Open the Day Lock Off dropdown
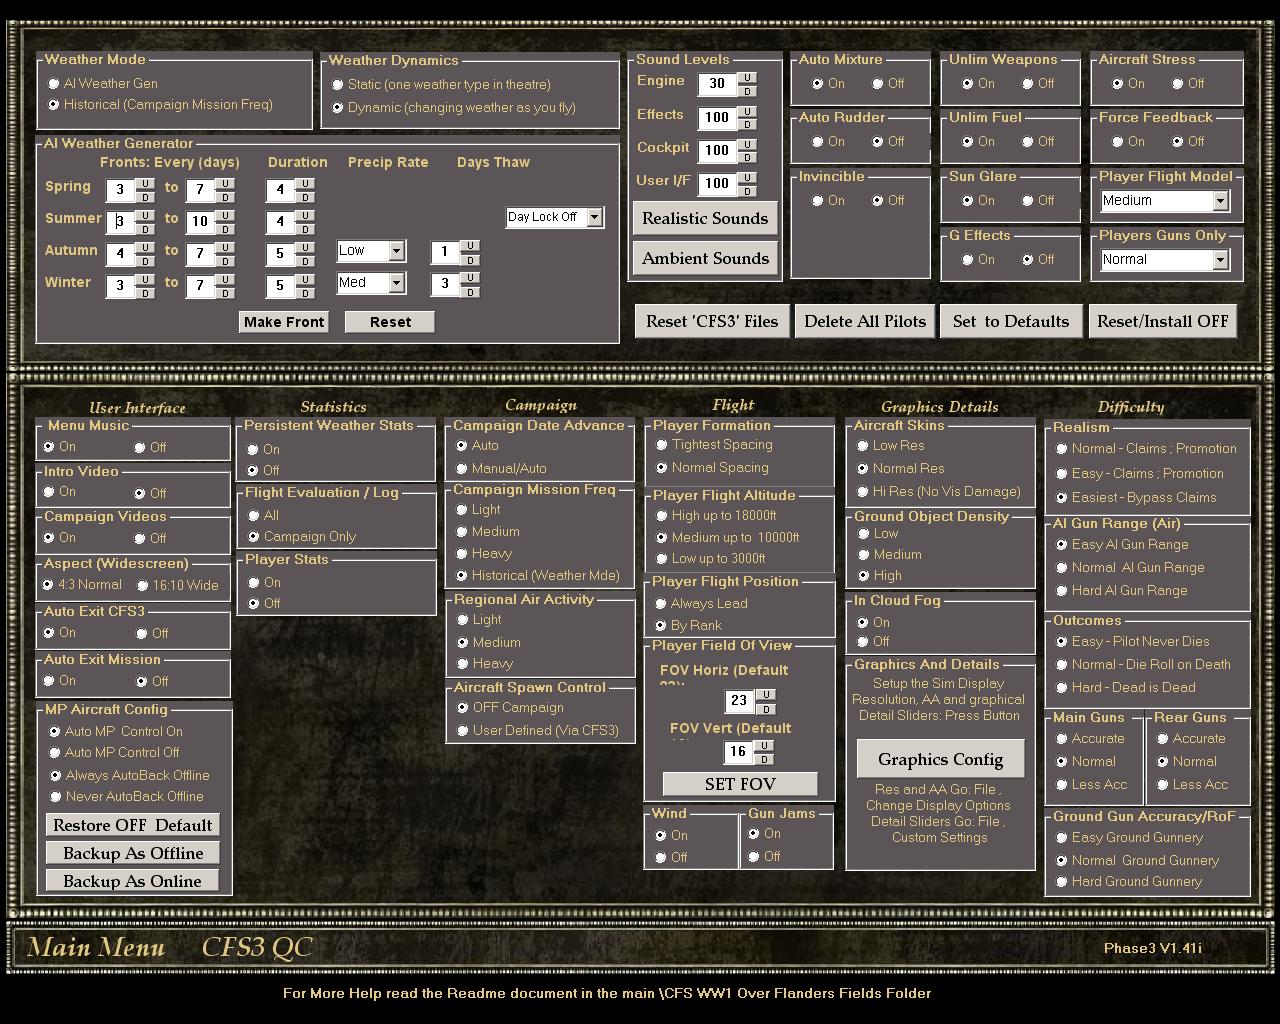 click(x=595, y=217)
